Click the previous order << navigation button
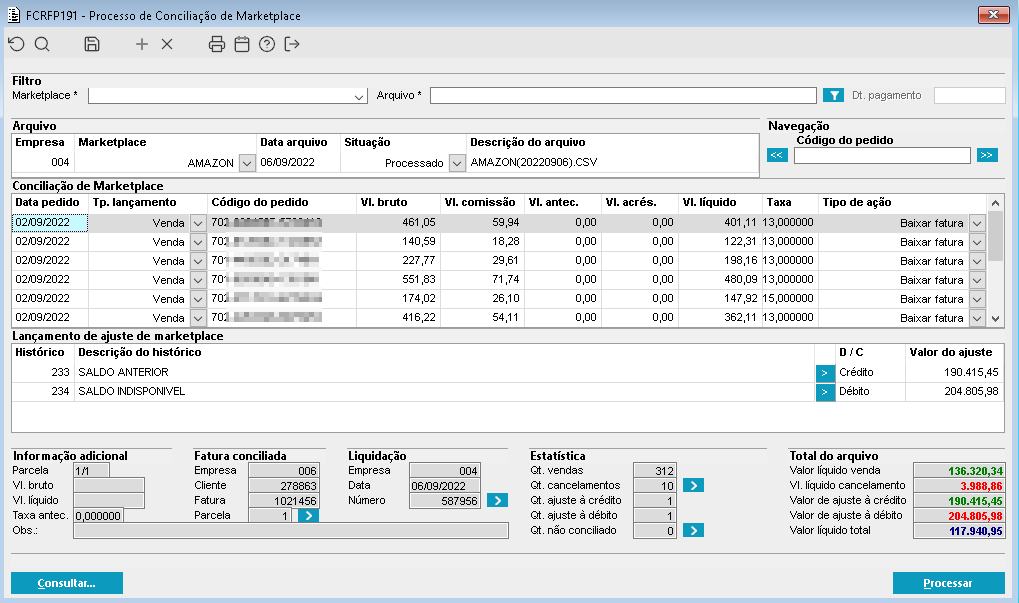Viewport: 1019px width, 603px height. tap(777, 155)
